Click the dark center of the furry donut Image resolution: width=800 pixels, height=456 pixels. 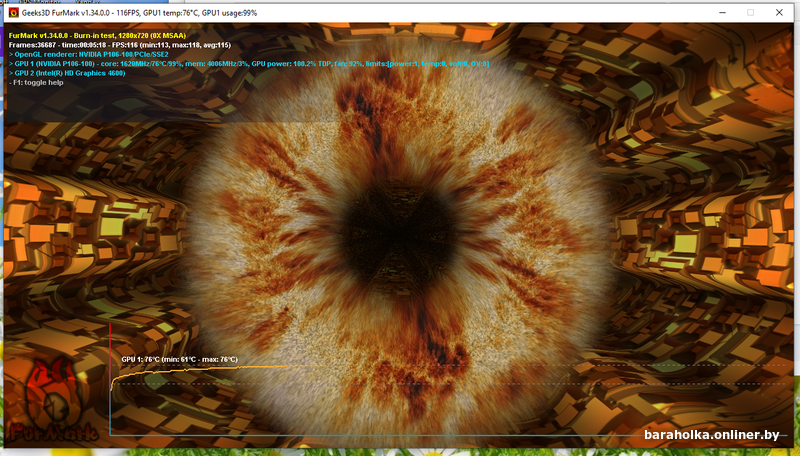point(399,237)
